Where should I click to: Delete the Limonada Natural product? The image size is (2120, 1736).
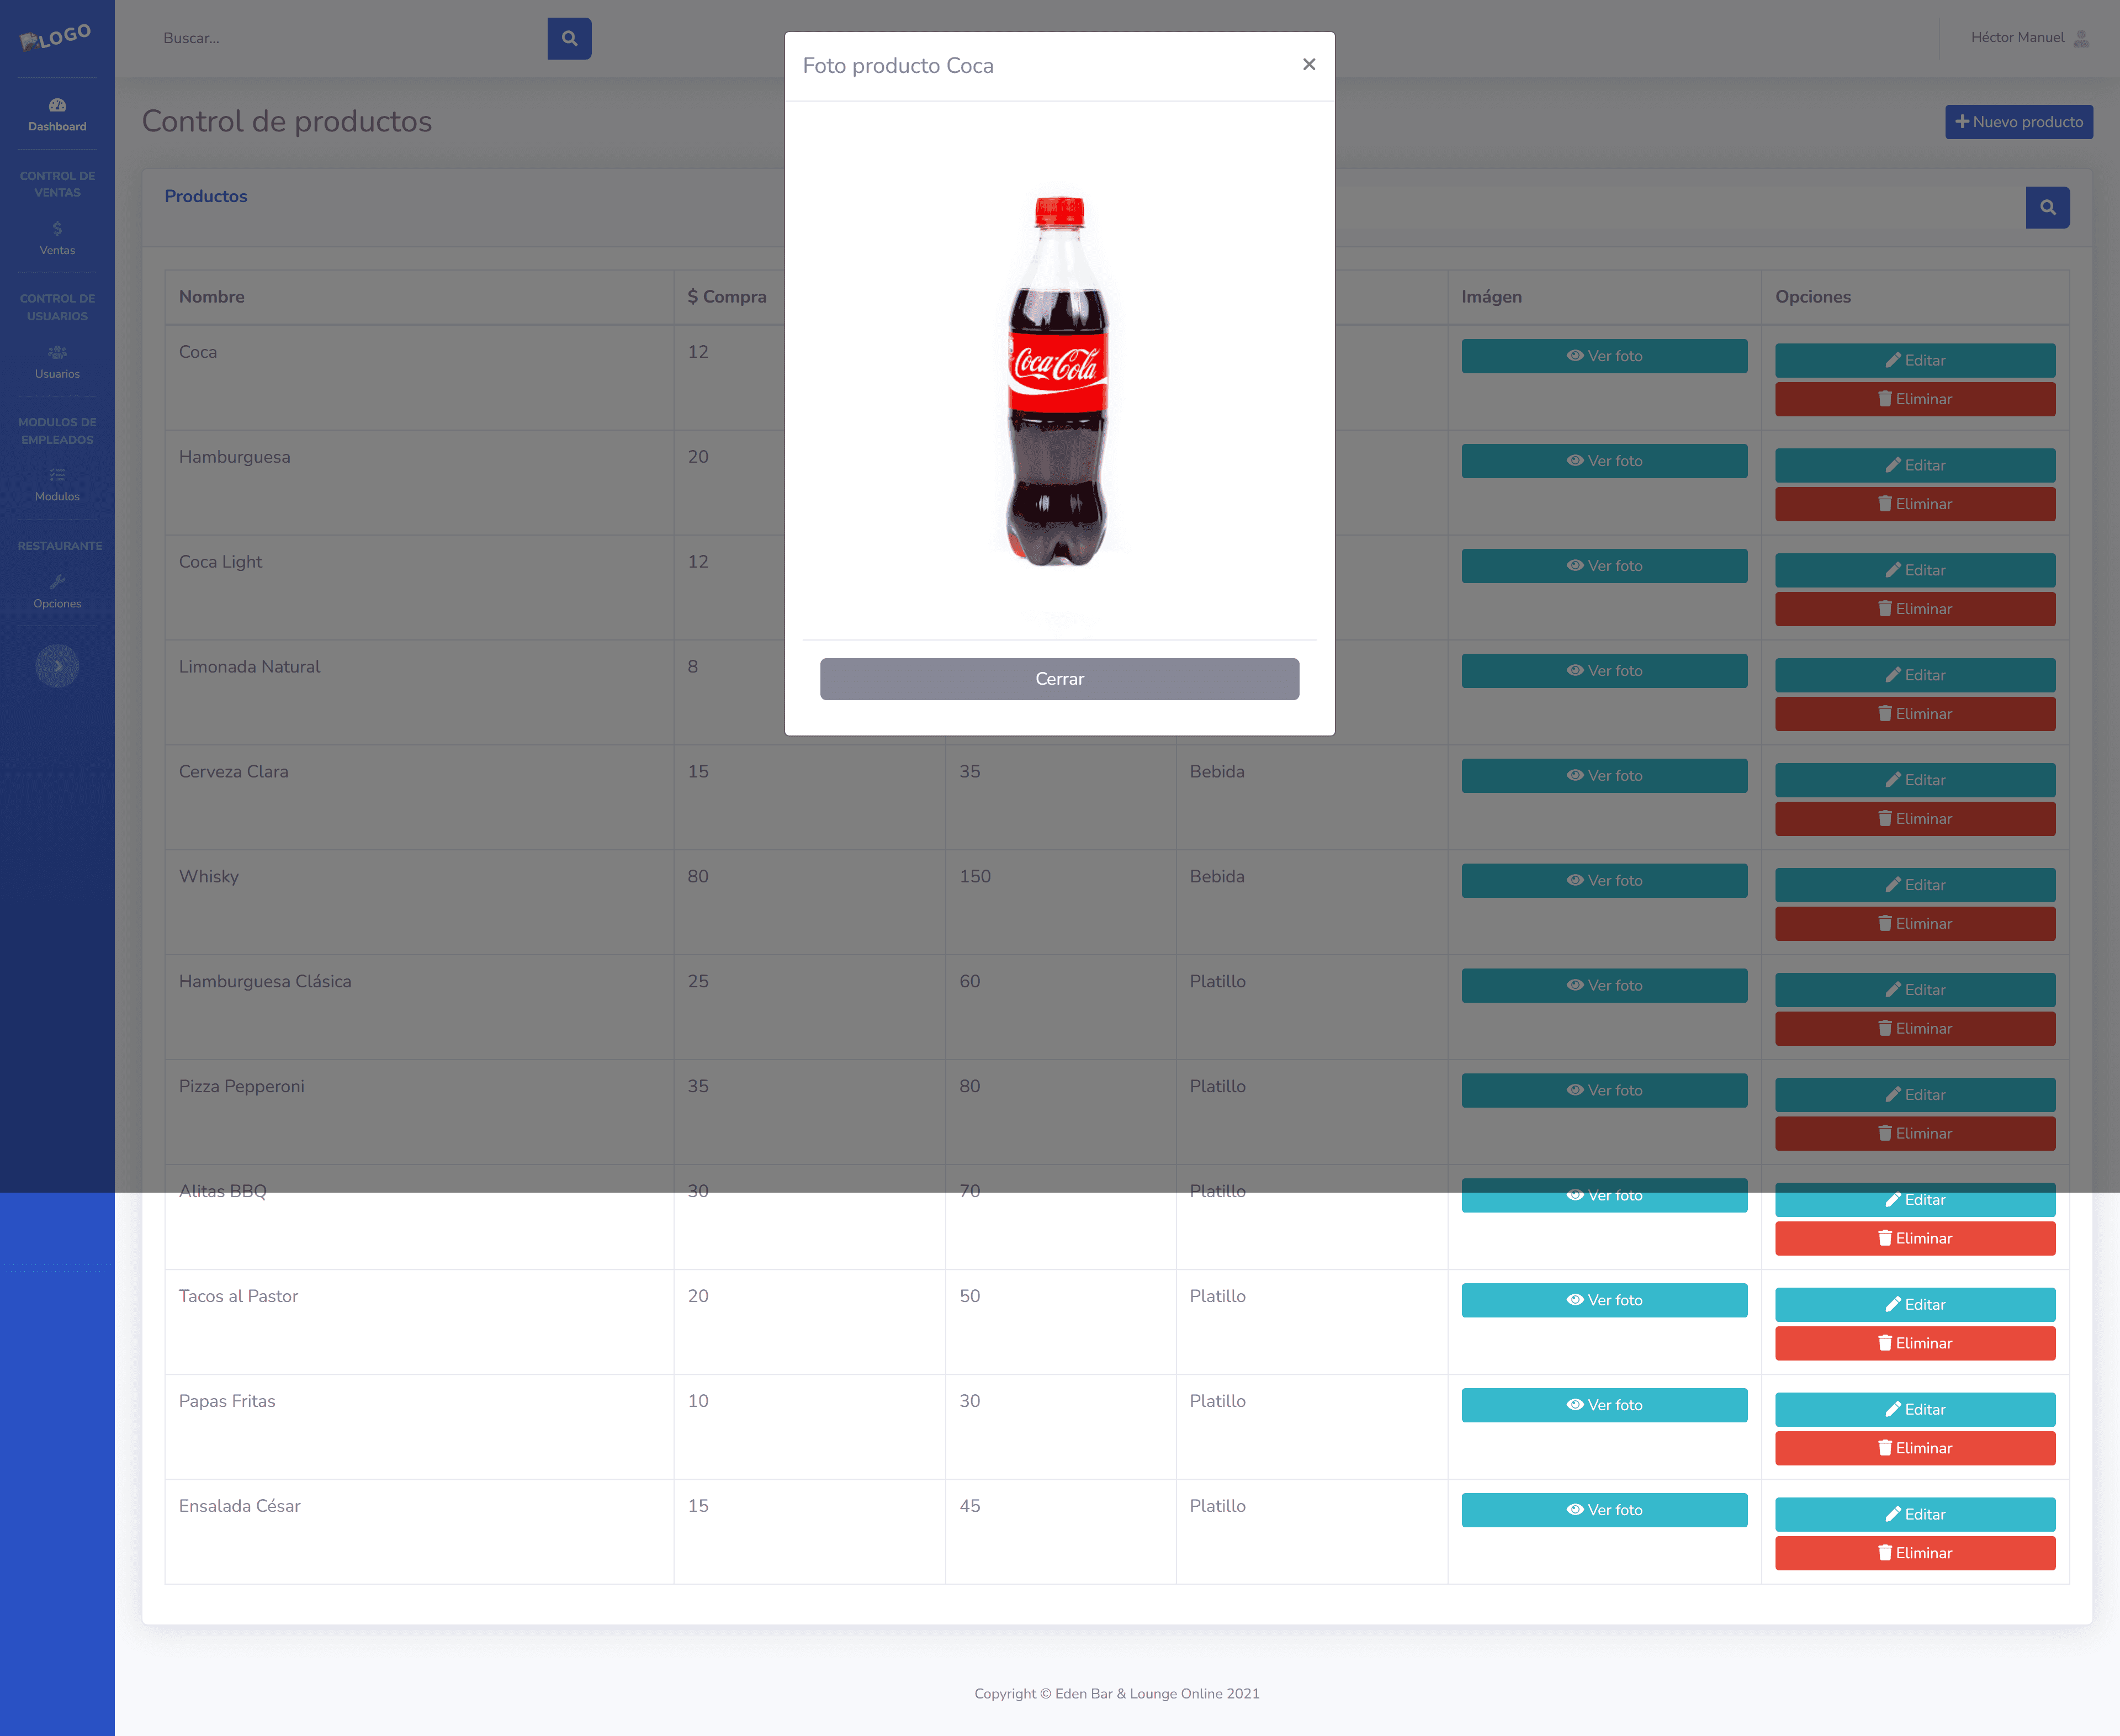(x=1915, y=714)
